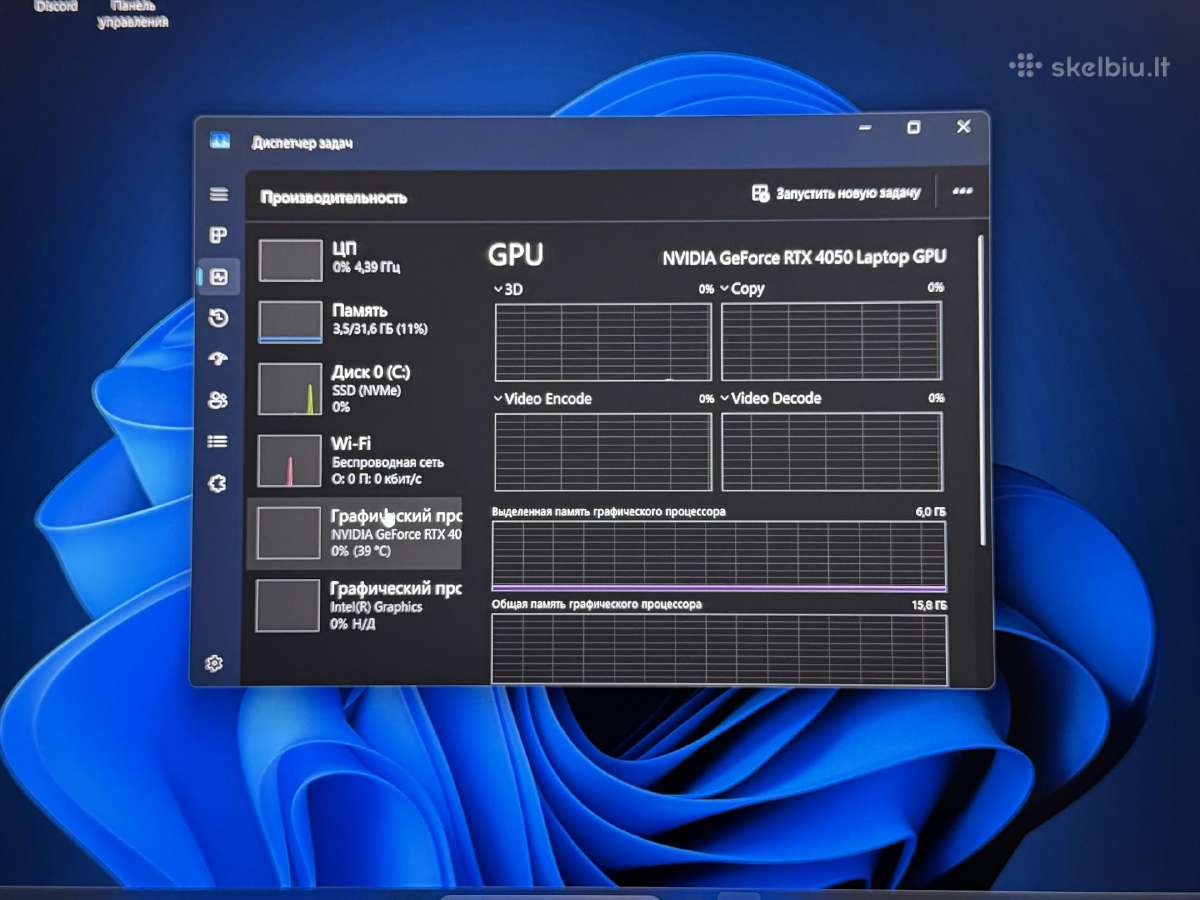Image resolution: width=1200 pixels, height=900 pixels.
Task: Open the Details list icon in sidebar
Action: click(217, 441)
